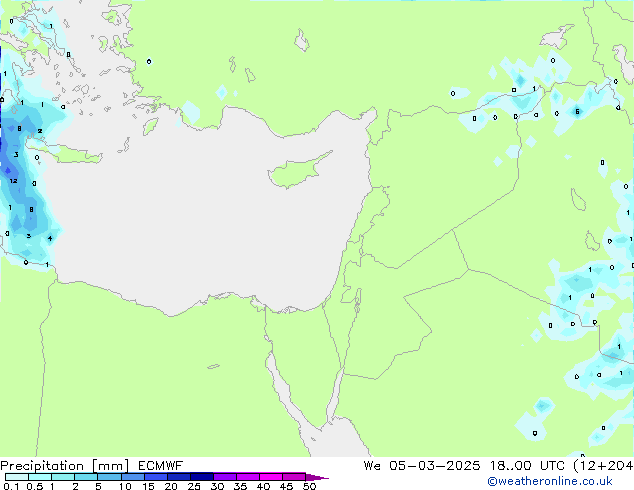Click the 2–5 mm legend color box

point(86,477)
